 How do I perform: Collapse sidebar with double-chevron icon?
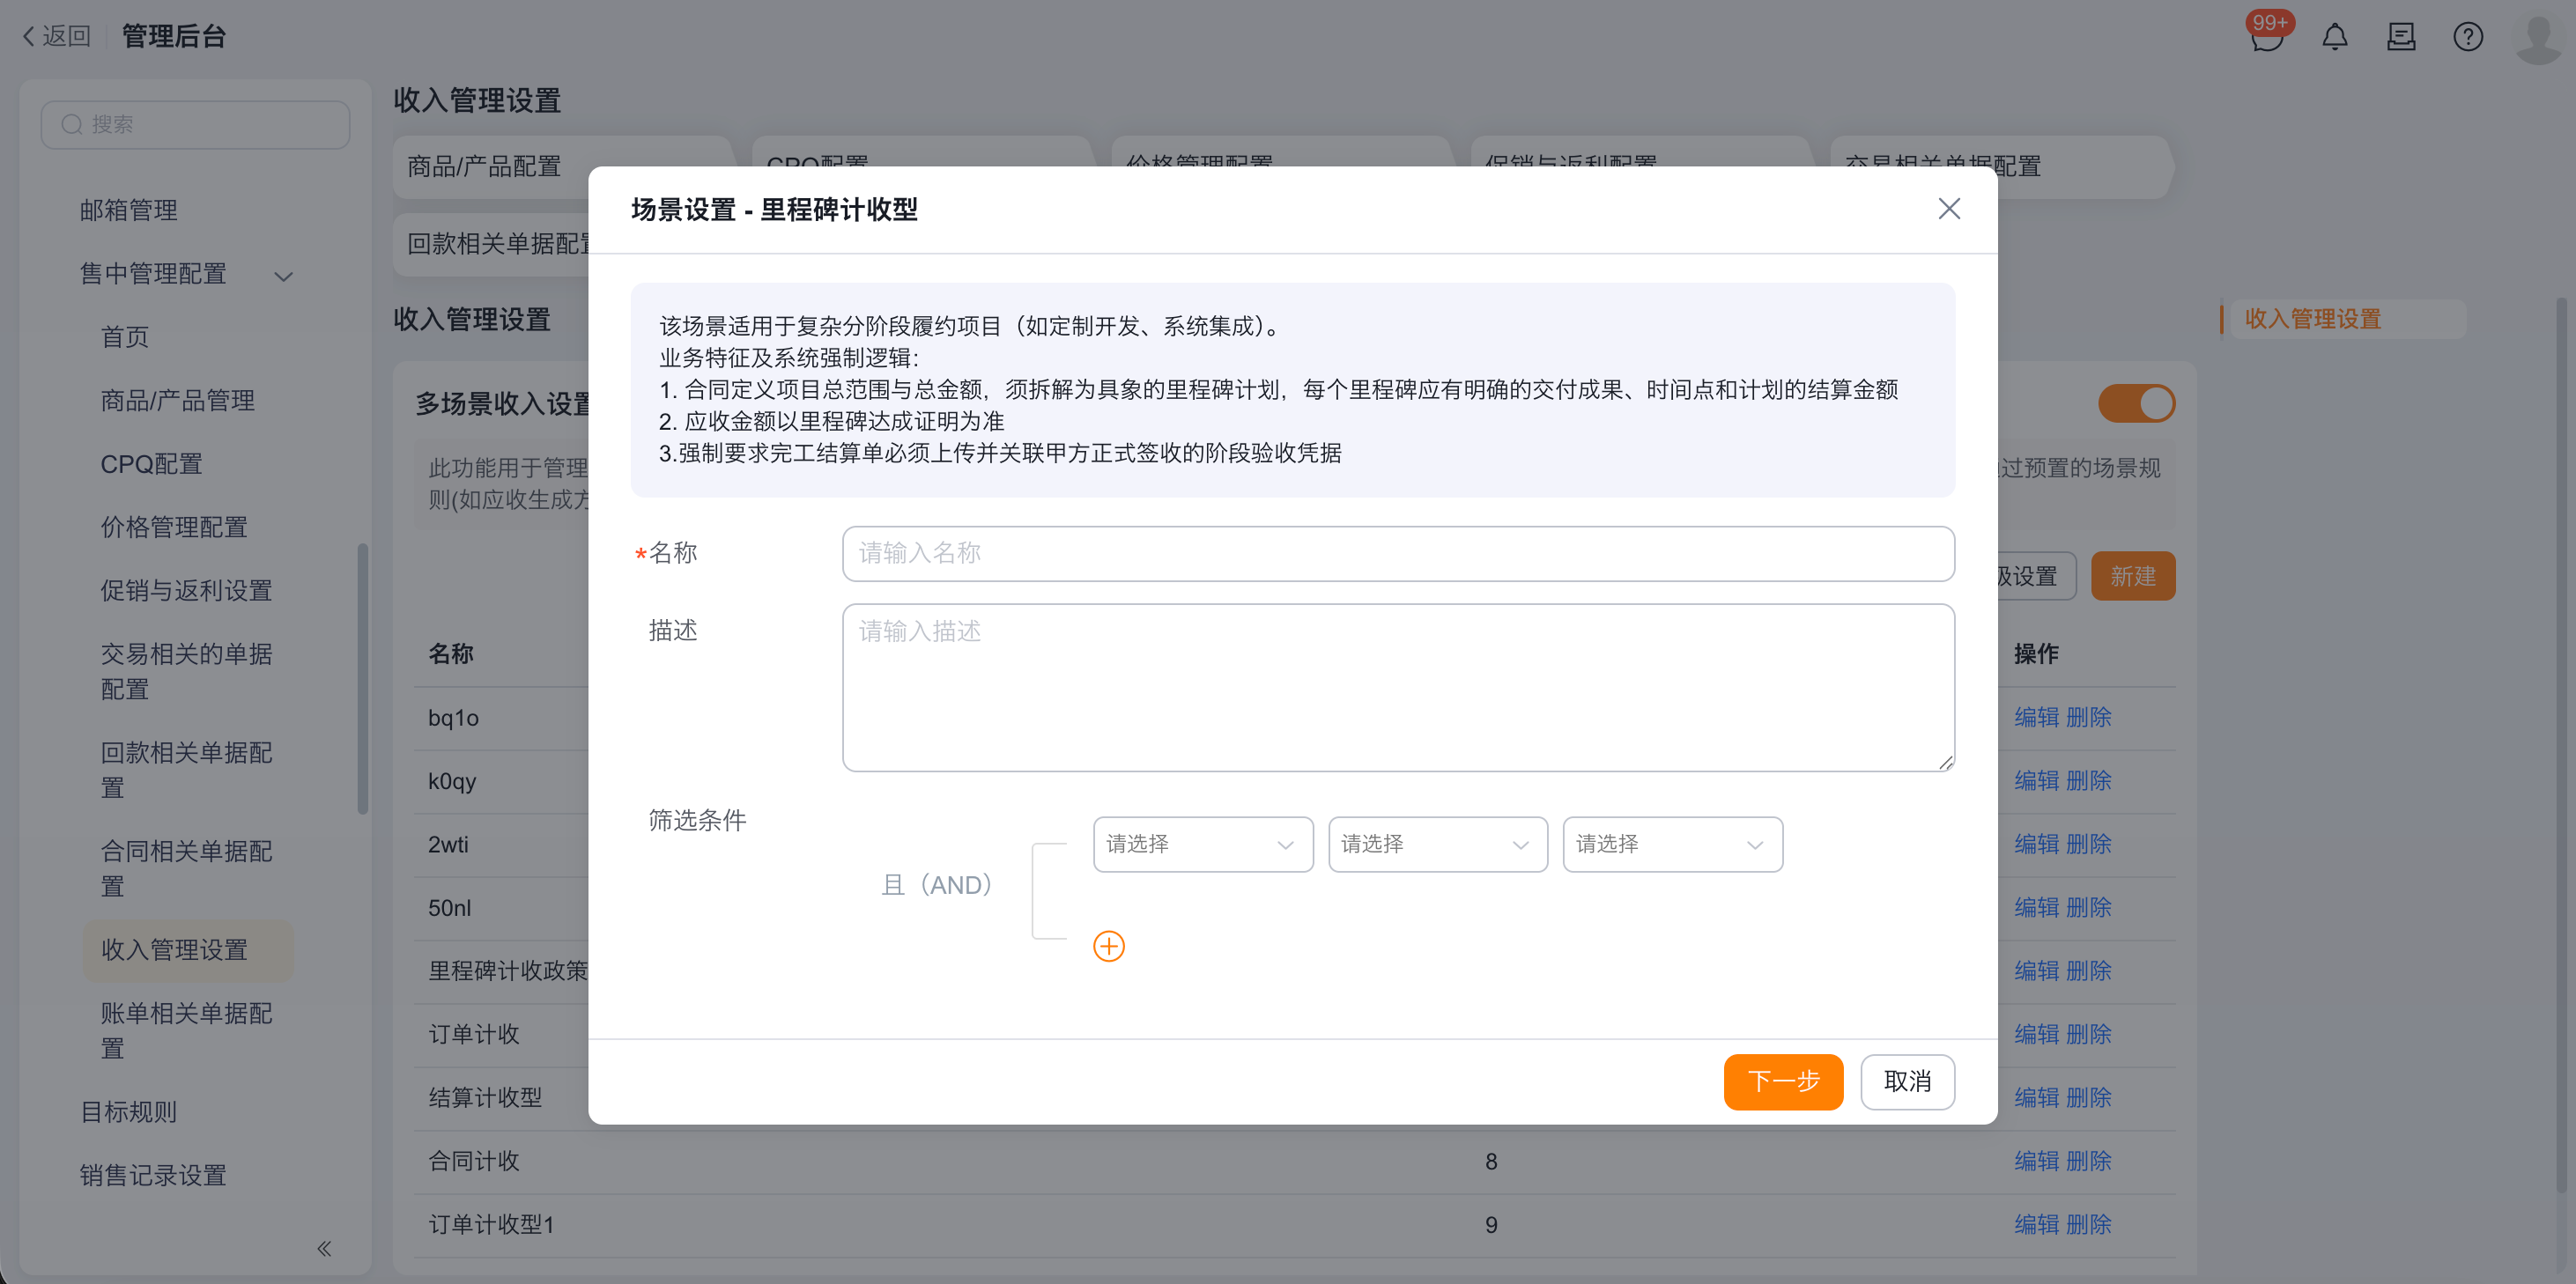pos(324,1248)
